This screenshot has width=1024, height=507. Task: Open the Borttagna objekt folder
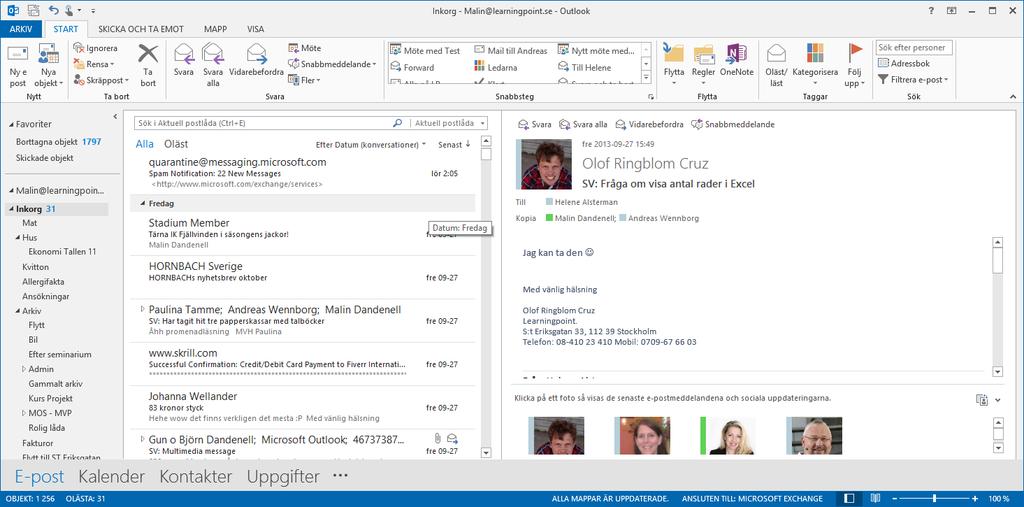(x=58, y=142)
